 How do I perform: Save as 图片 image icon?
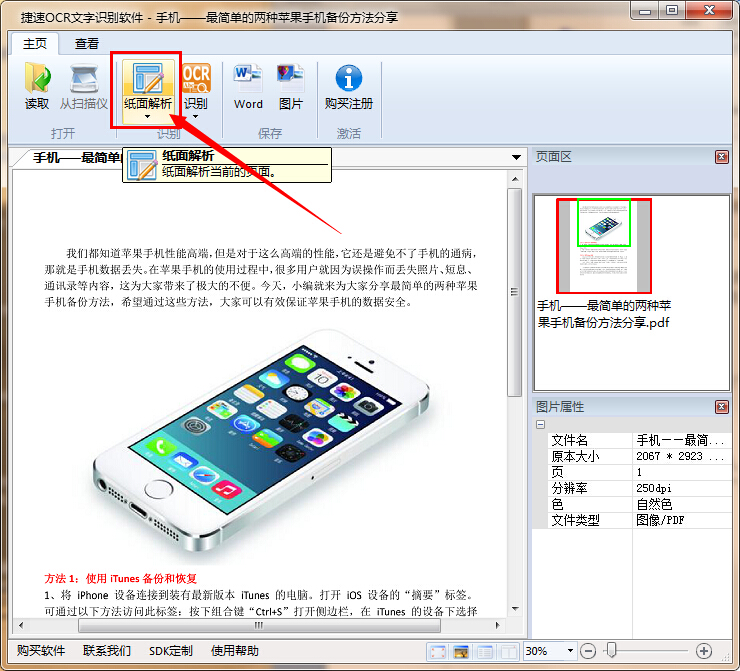[290, 78]
